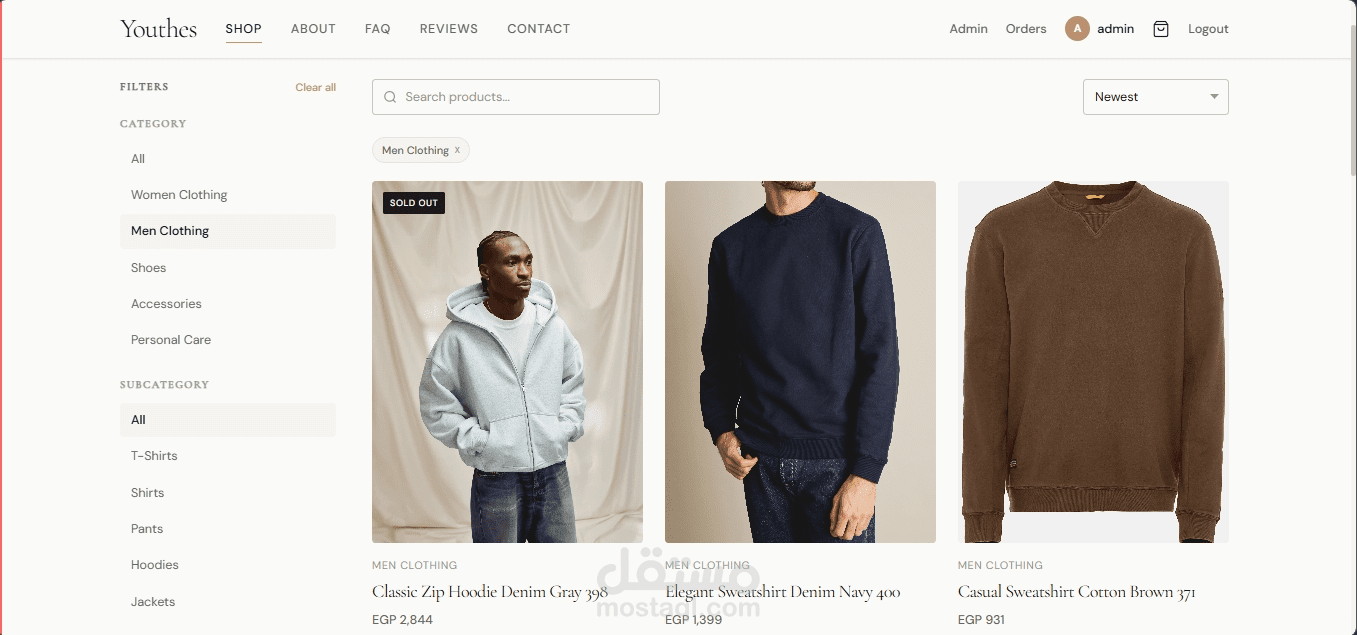This screenshot has width=1357, height=635.
Task: Open the Orders page
Action: [x=1026, y=29]
